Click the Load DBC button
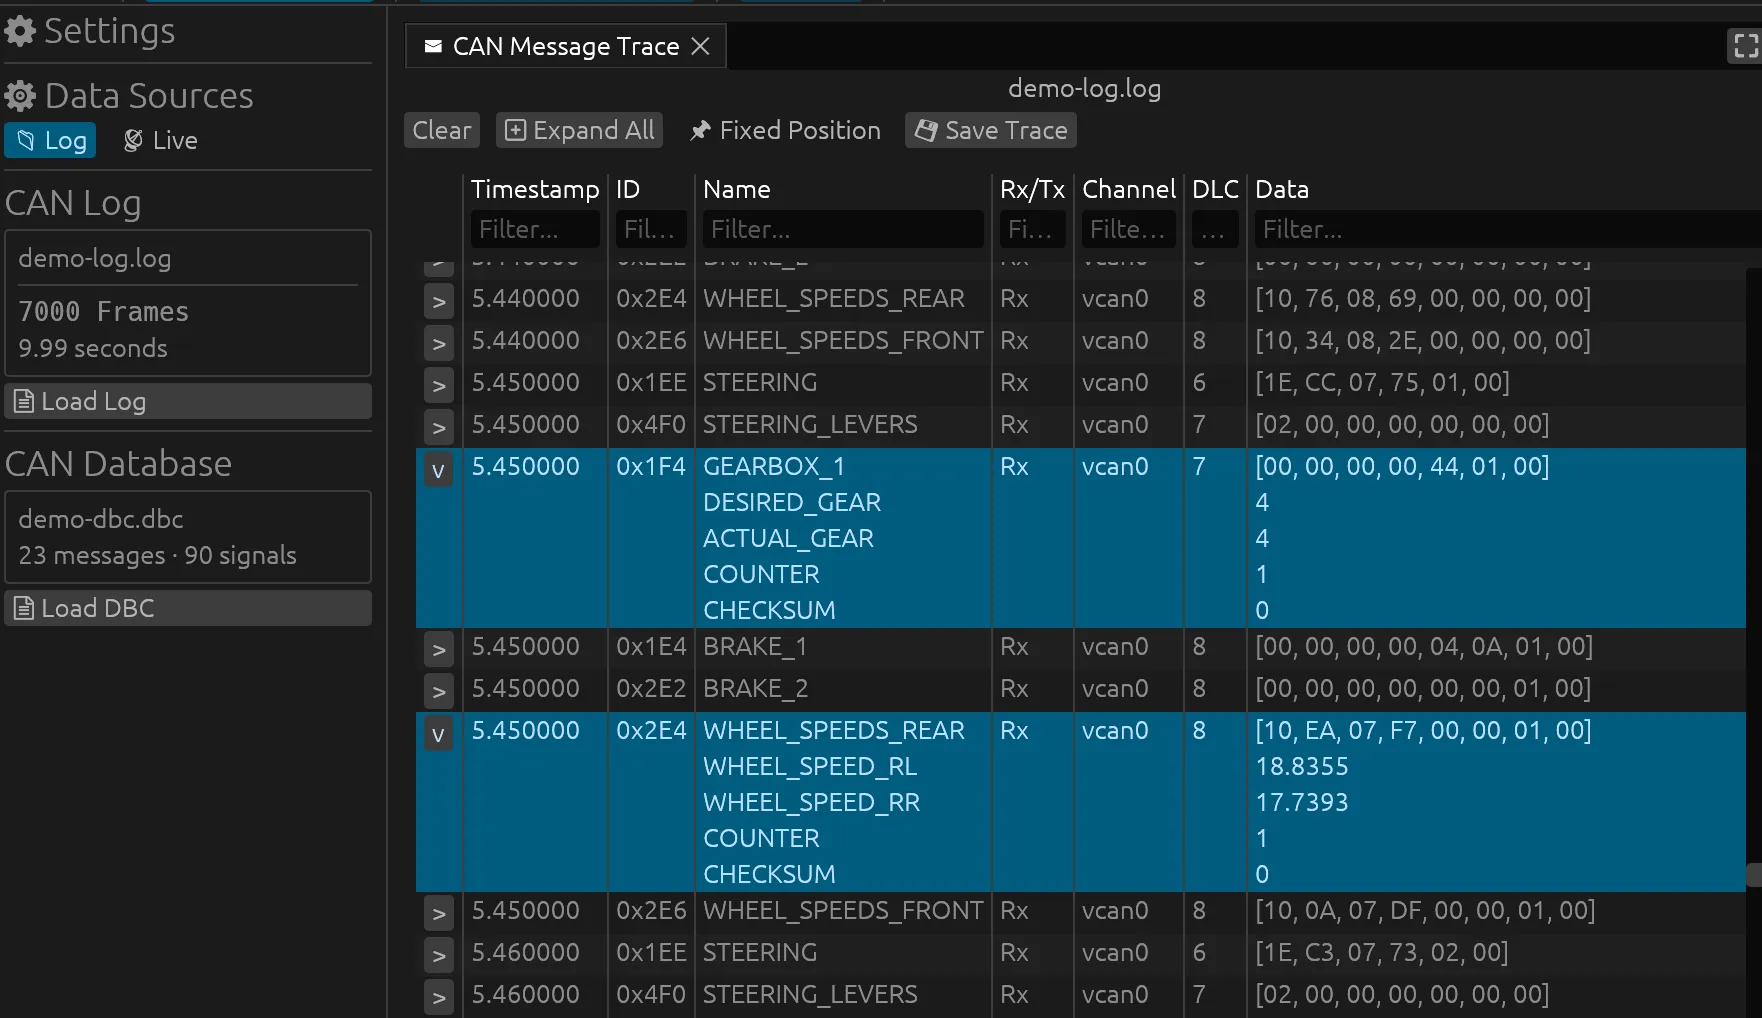1762x1018 pixels. point(188,608)
